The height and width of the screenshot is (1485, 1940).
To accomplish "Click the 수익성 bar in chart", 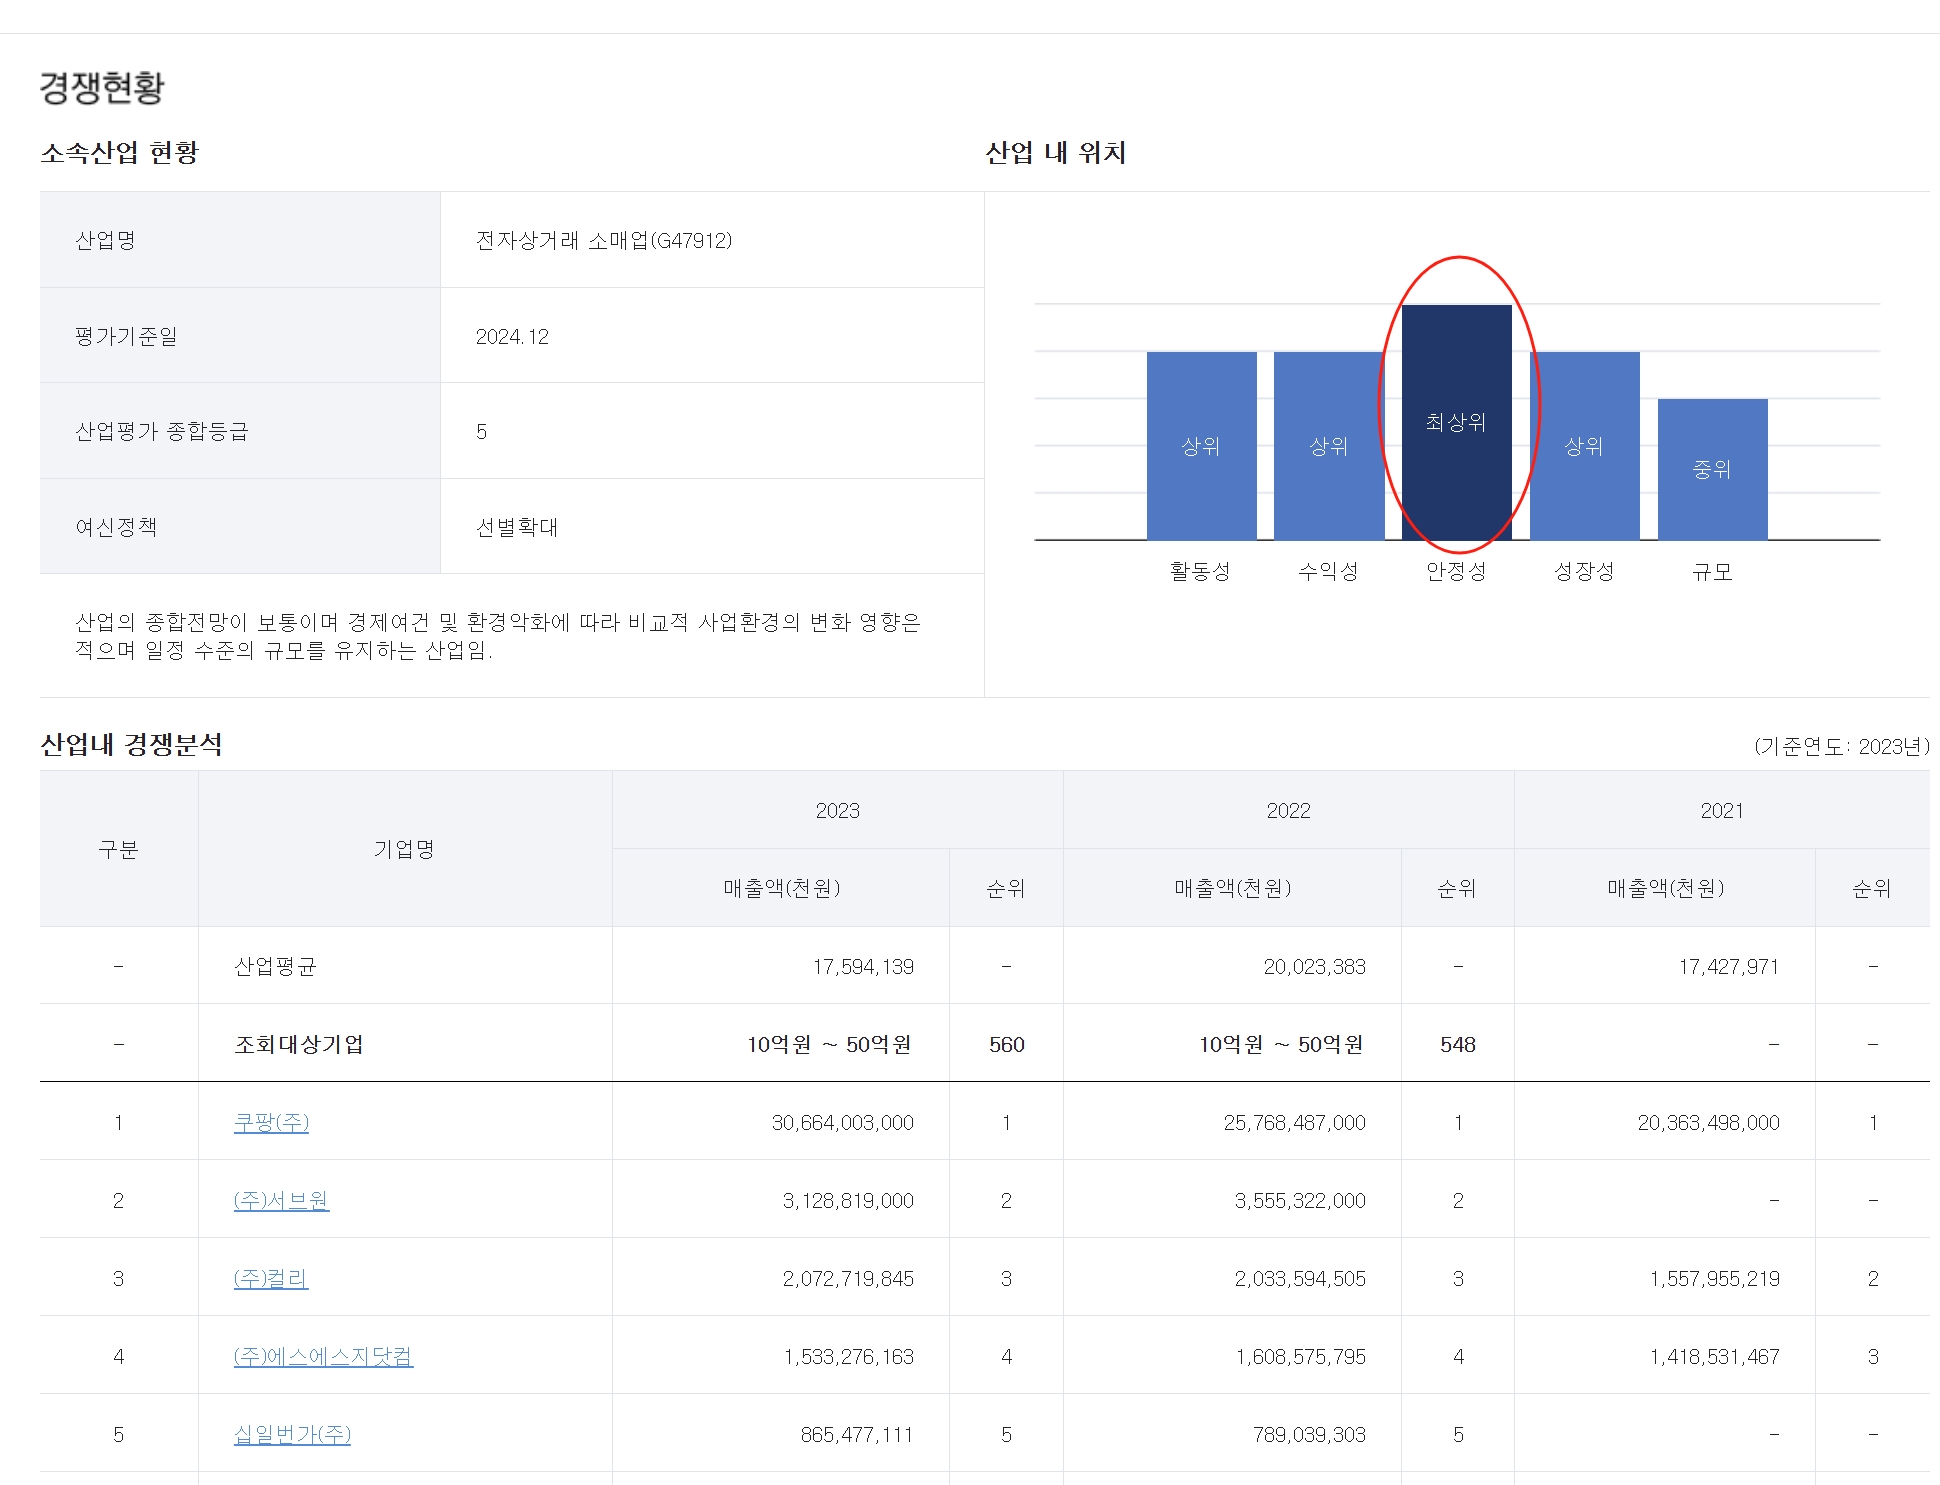I will 1328,446.
